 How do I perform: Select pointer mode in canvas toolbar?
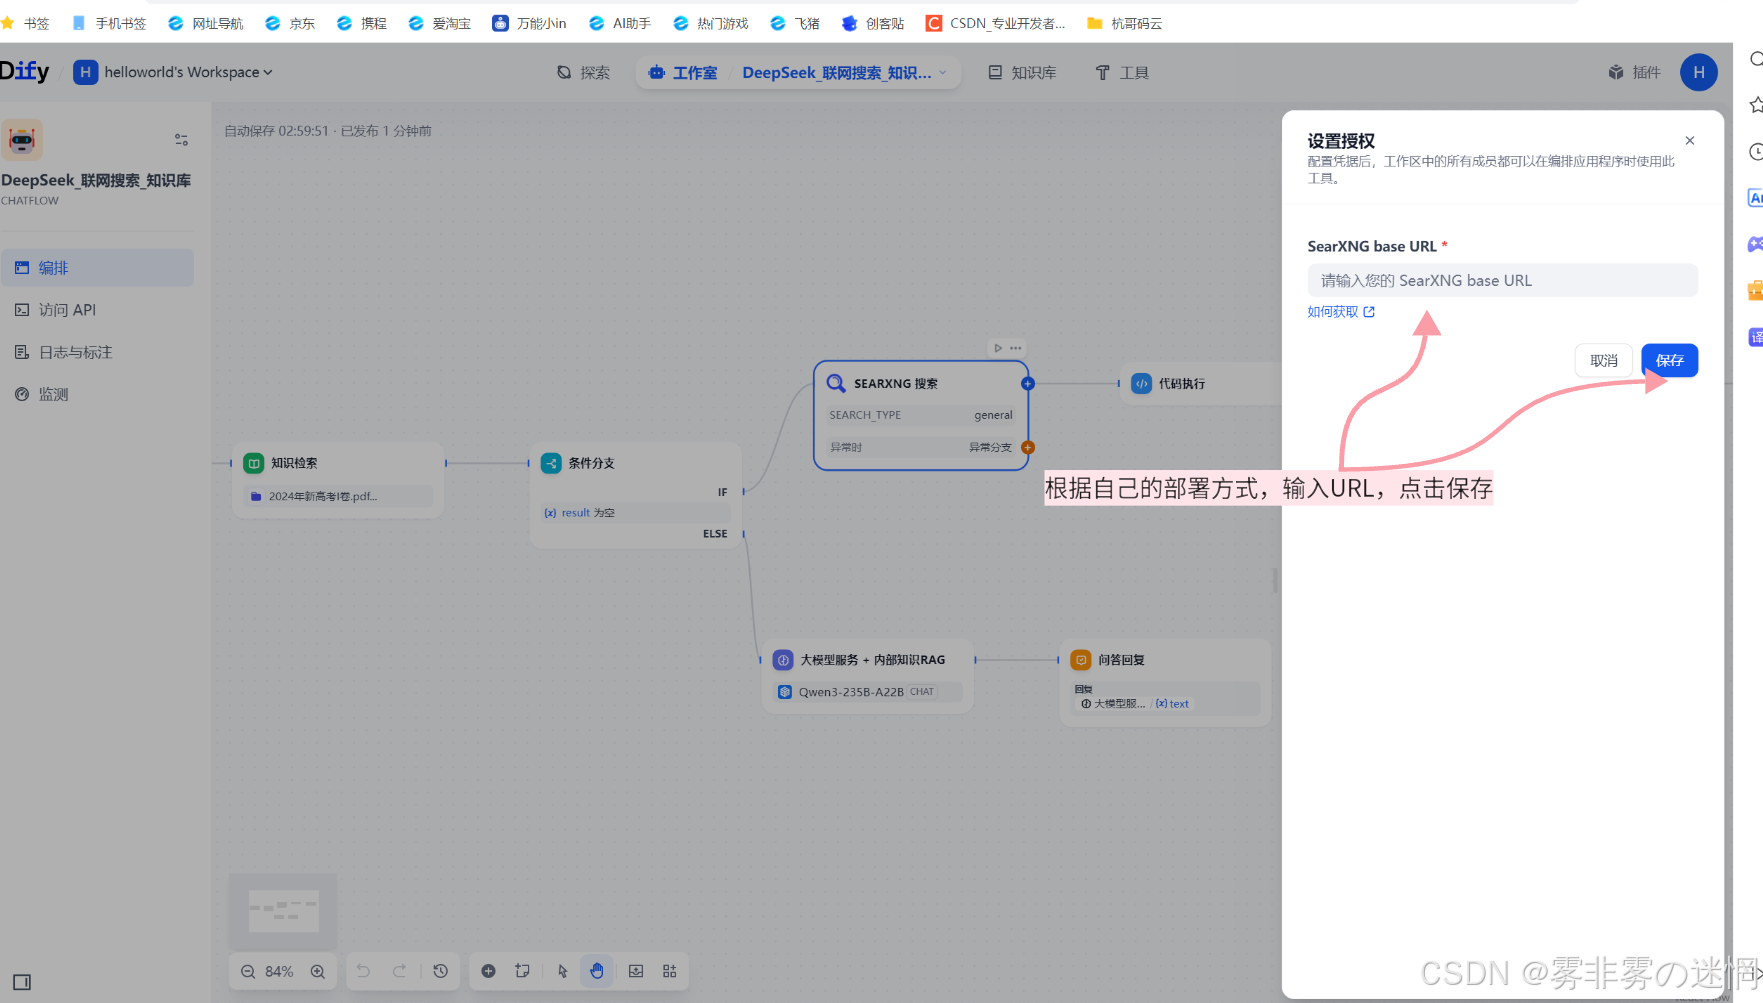coord(563,971)
